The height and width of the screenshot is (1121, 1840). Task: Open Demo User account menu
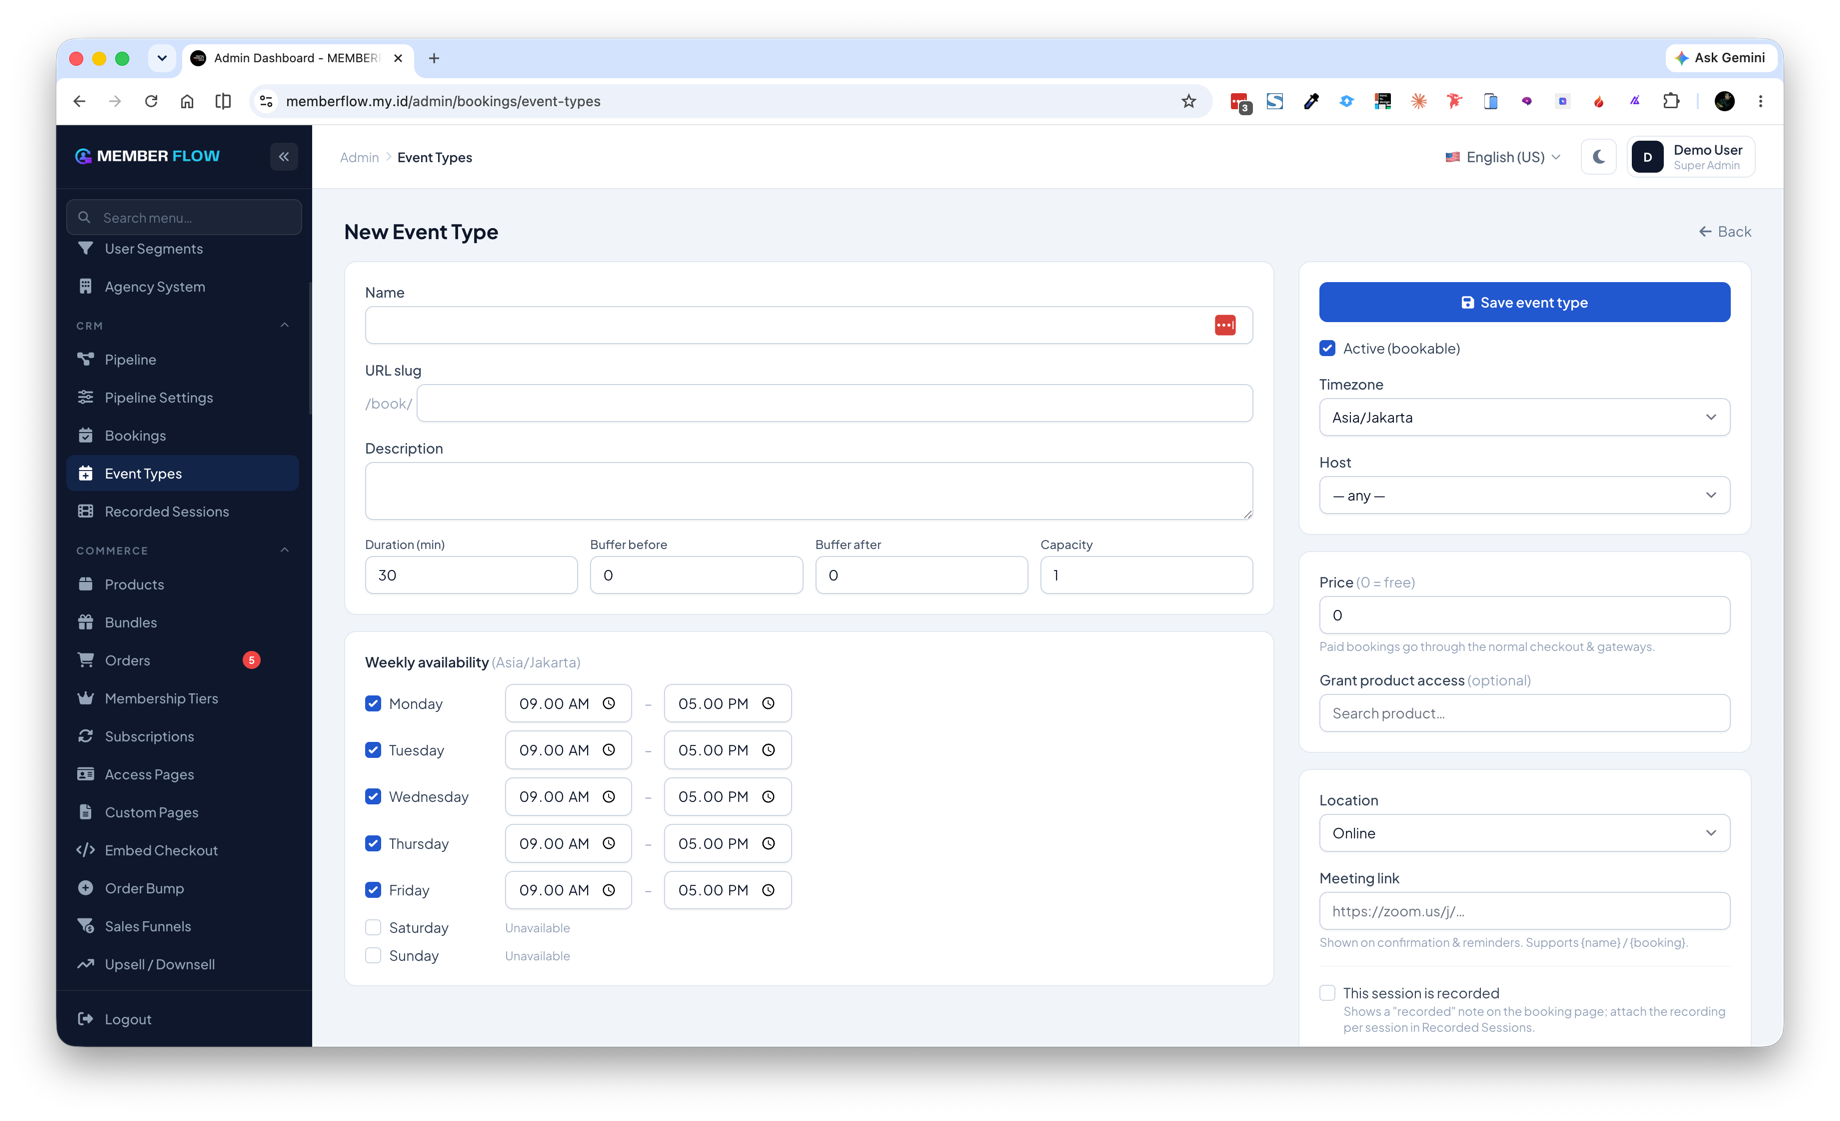click(x=1691, y=157)
